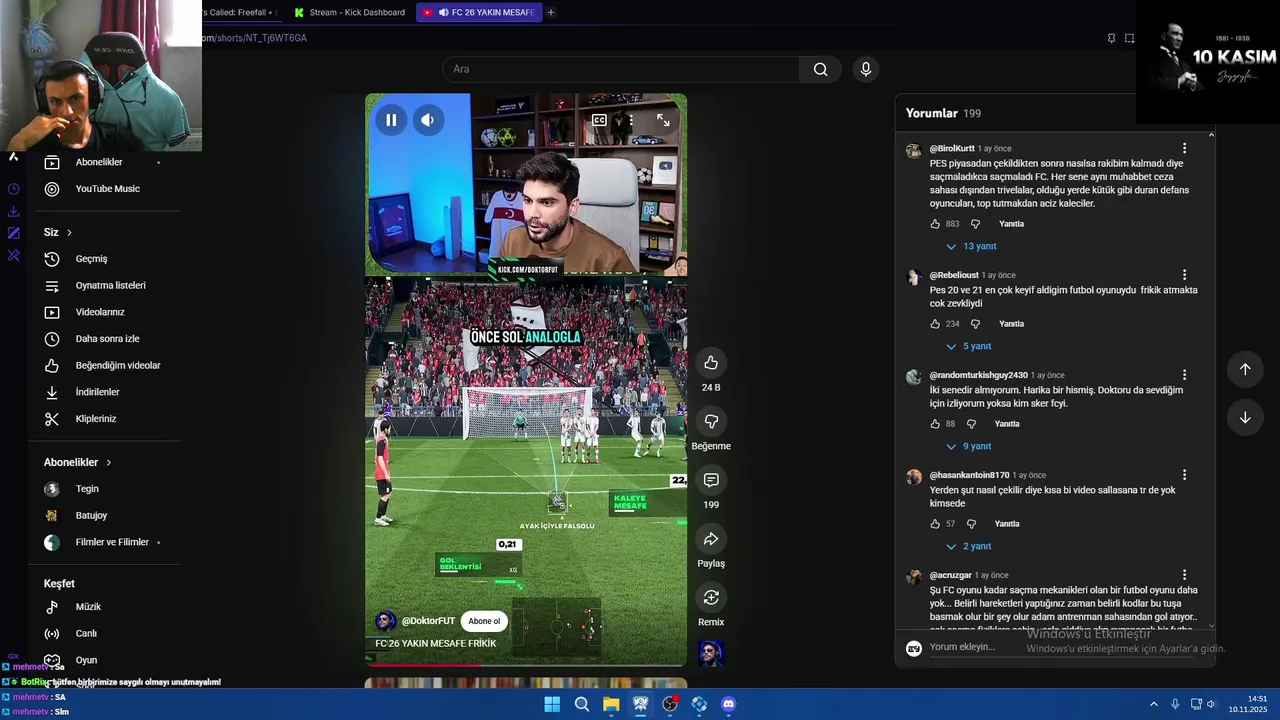Screen dimensions: 1280x720
Task: Open @DoktorFUT channel link
Action: pyautogui.click(x=428, y=621)
